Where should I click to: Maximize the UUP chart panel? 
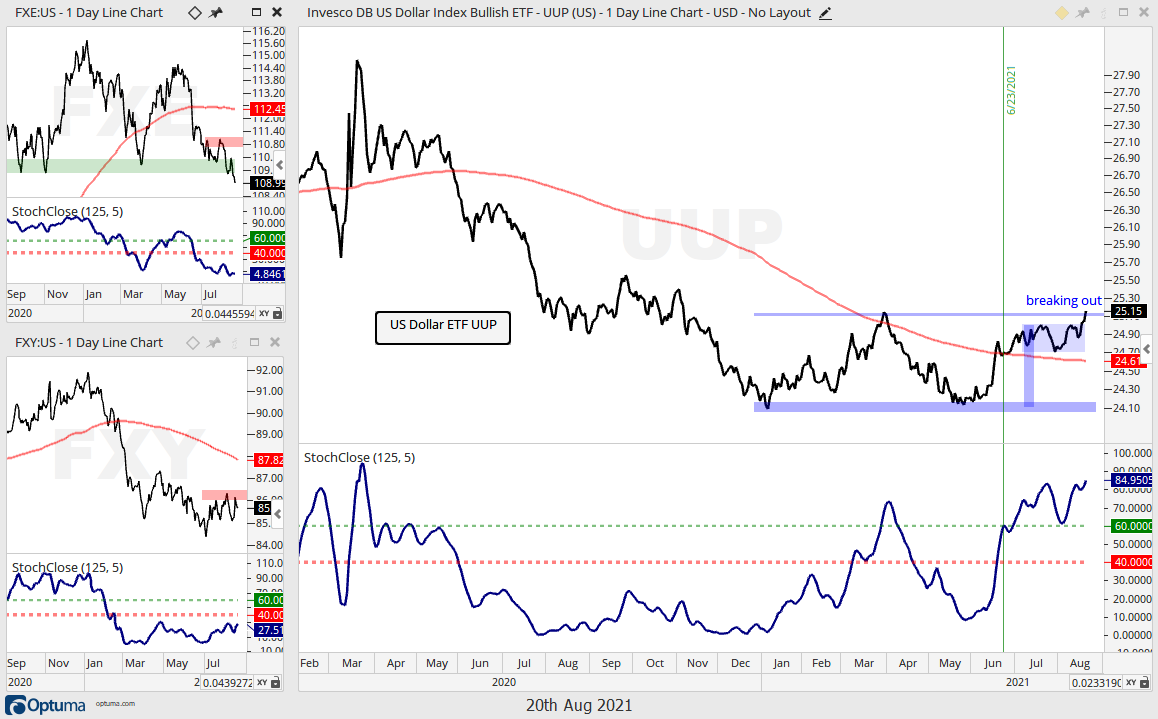(1123, 12)
